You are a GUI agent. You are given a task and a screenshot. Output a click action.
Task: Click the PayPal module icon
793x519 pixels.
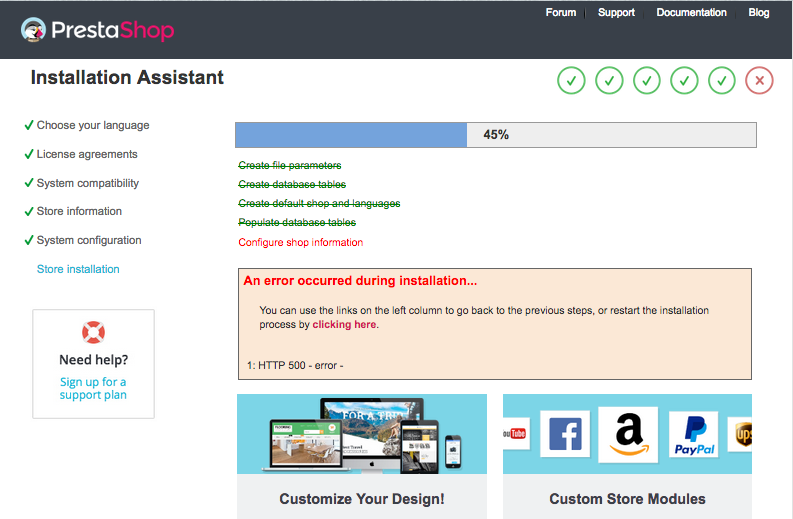click(694, 434)
